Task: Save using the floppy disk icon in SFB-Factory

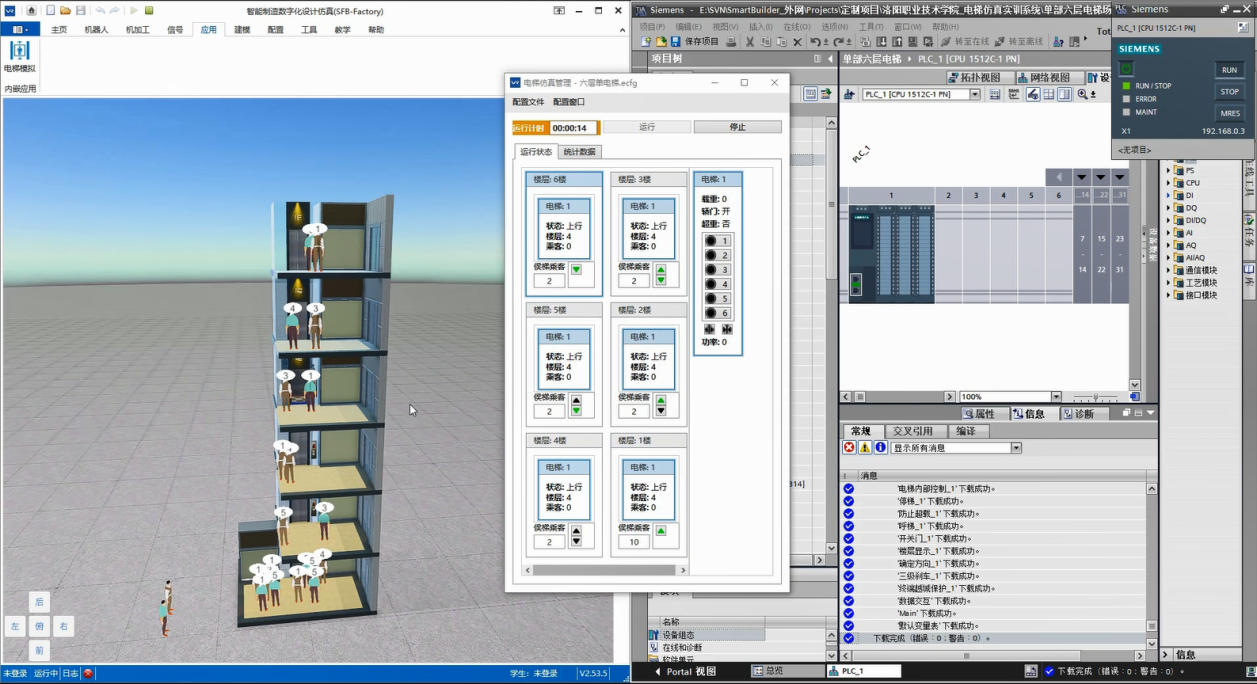Action: (x=79, y=10)
